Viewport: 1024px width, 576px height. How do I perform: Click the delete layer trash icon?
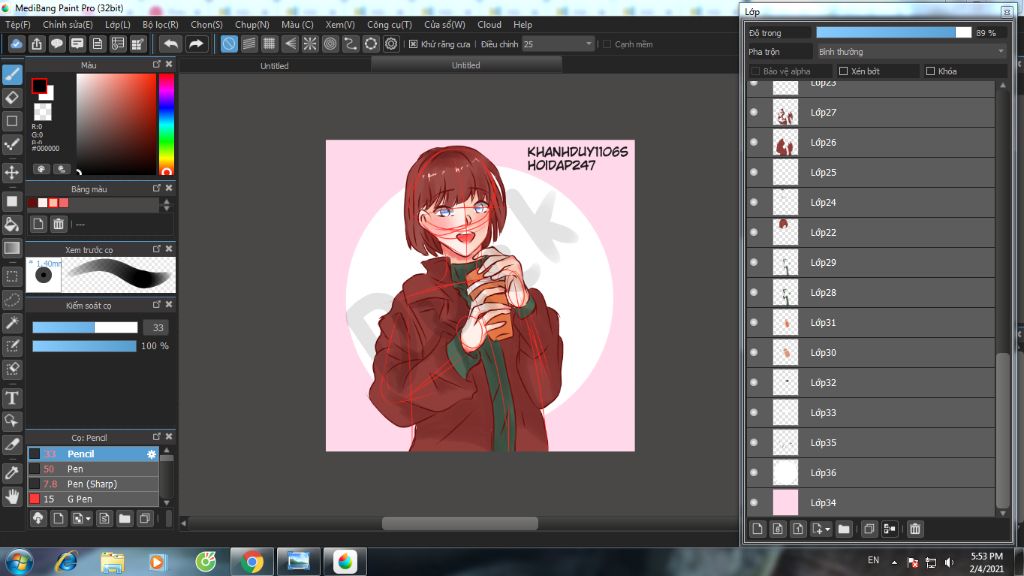[x=915, y=529]
